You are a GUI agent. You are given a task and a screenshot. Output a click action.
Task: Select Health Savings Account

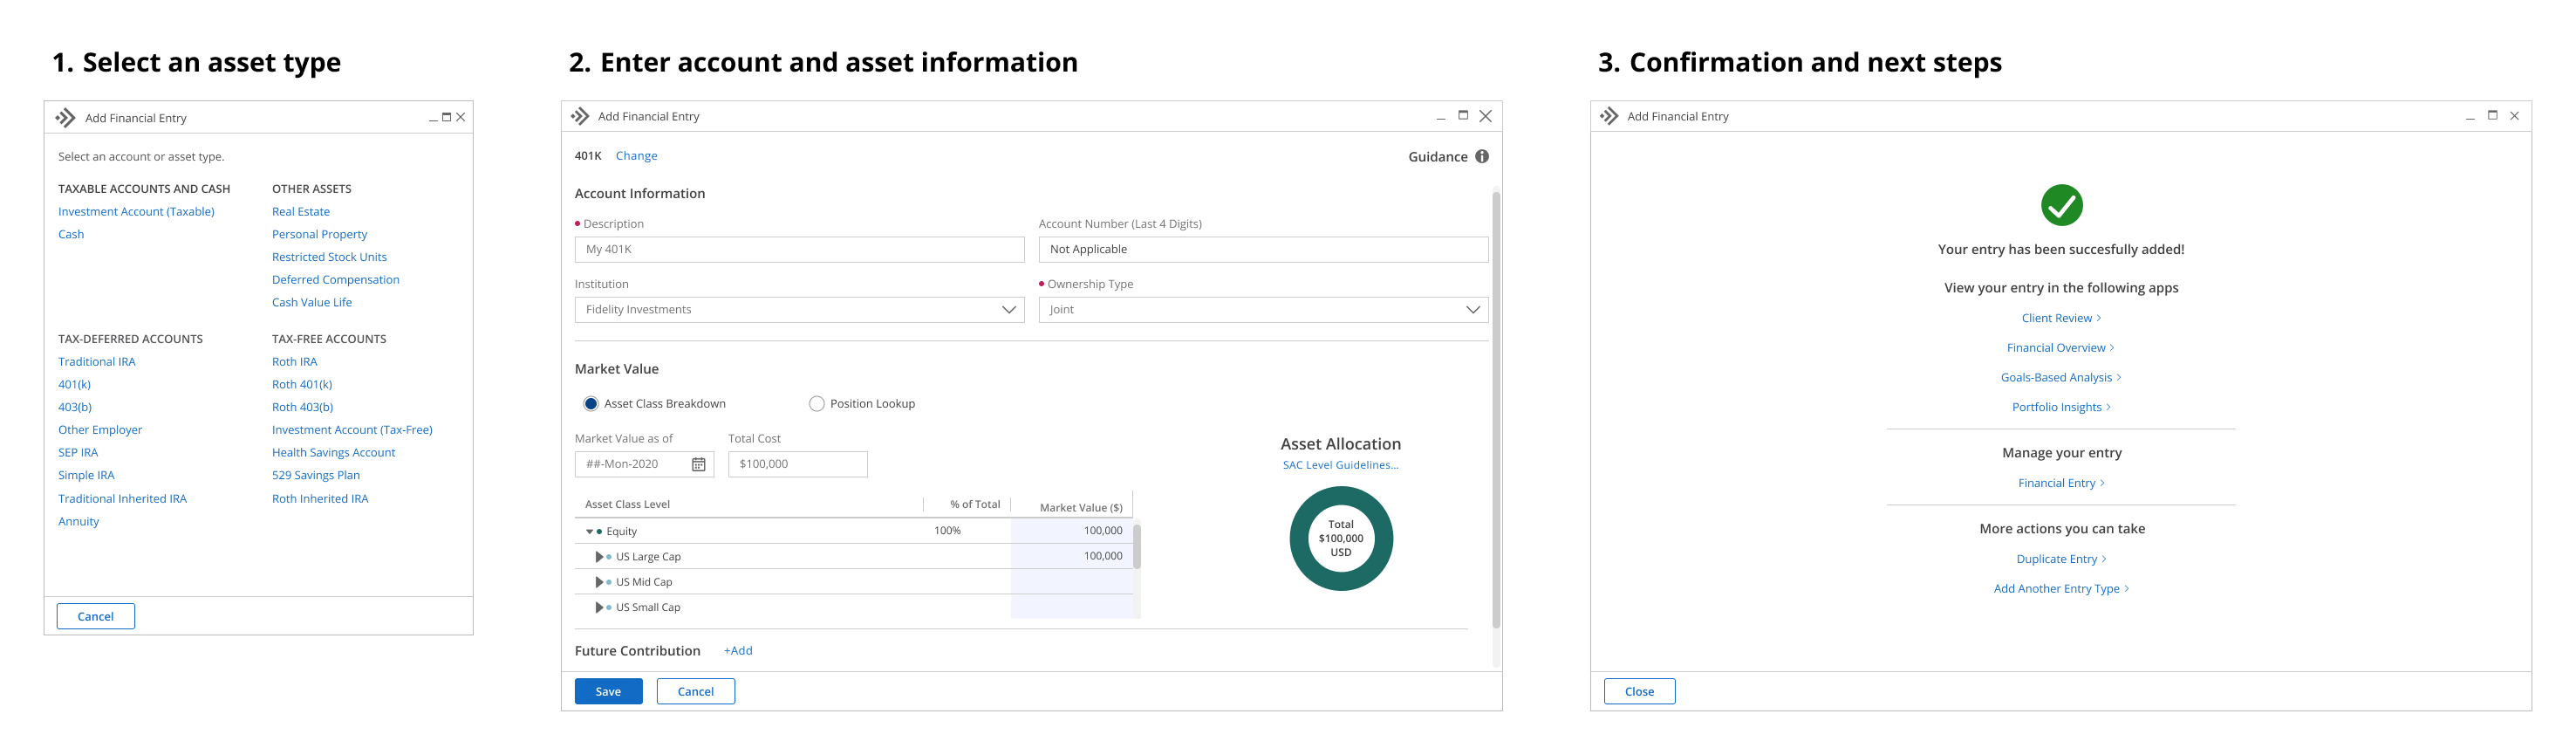point(333,453)
